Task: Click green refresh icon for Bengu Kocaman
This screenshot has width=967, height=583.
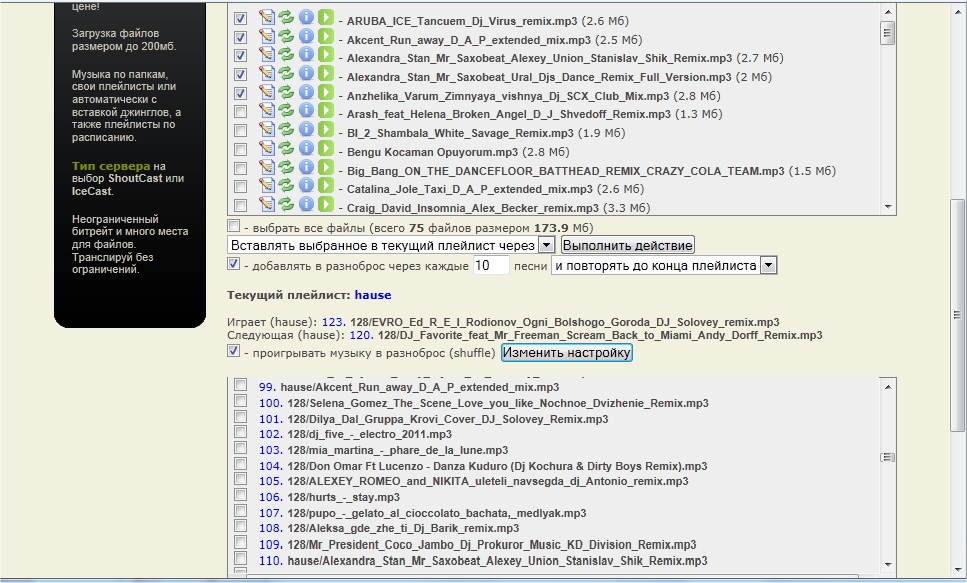Action: (x=286, y=151)
